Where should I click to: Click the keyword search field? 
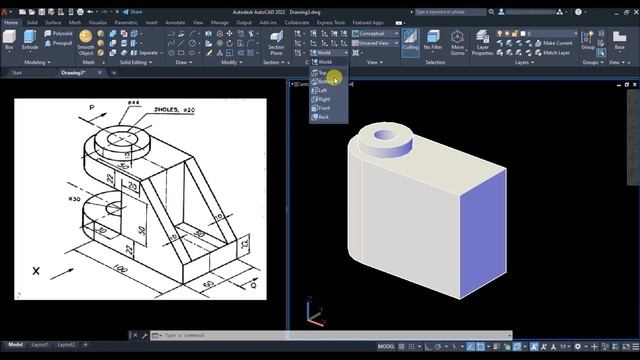pos(450,12)
